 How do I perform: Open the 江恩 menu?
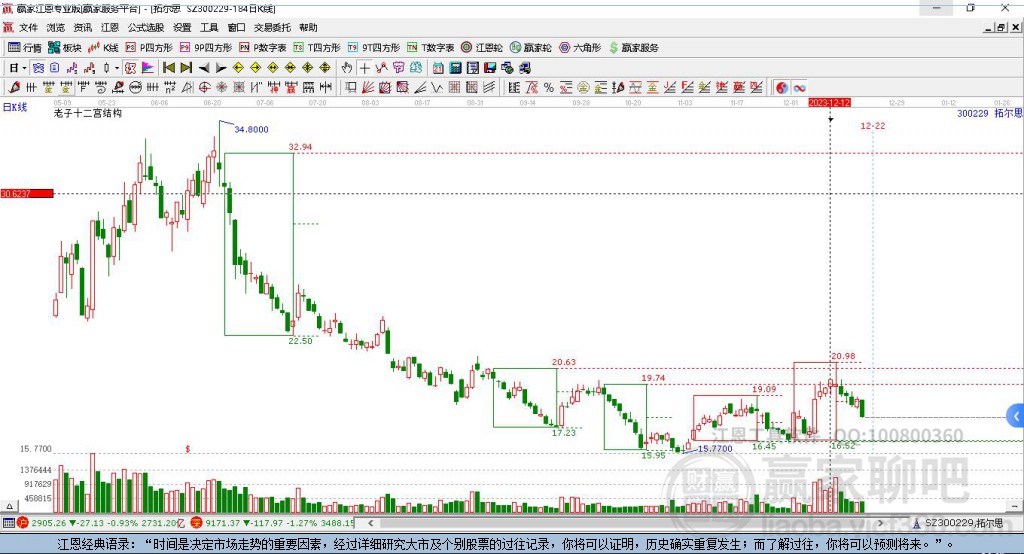coord(110,27)
